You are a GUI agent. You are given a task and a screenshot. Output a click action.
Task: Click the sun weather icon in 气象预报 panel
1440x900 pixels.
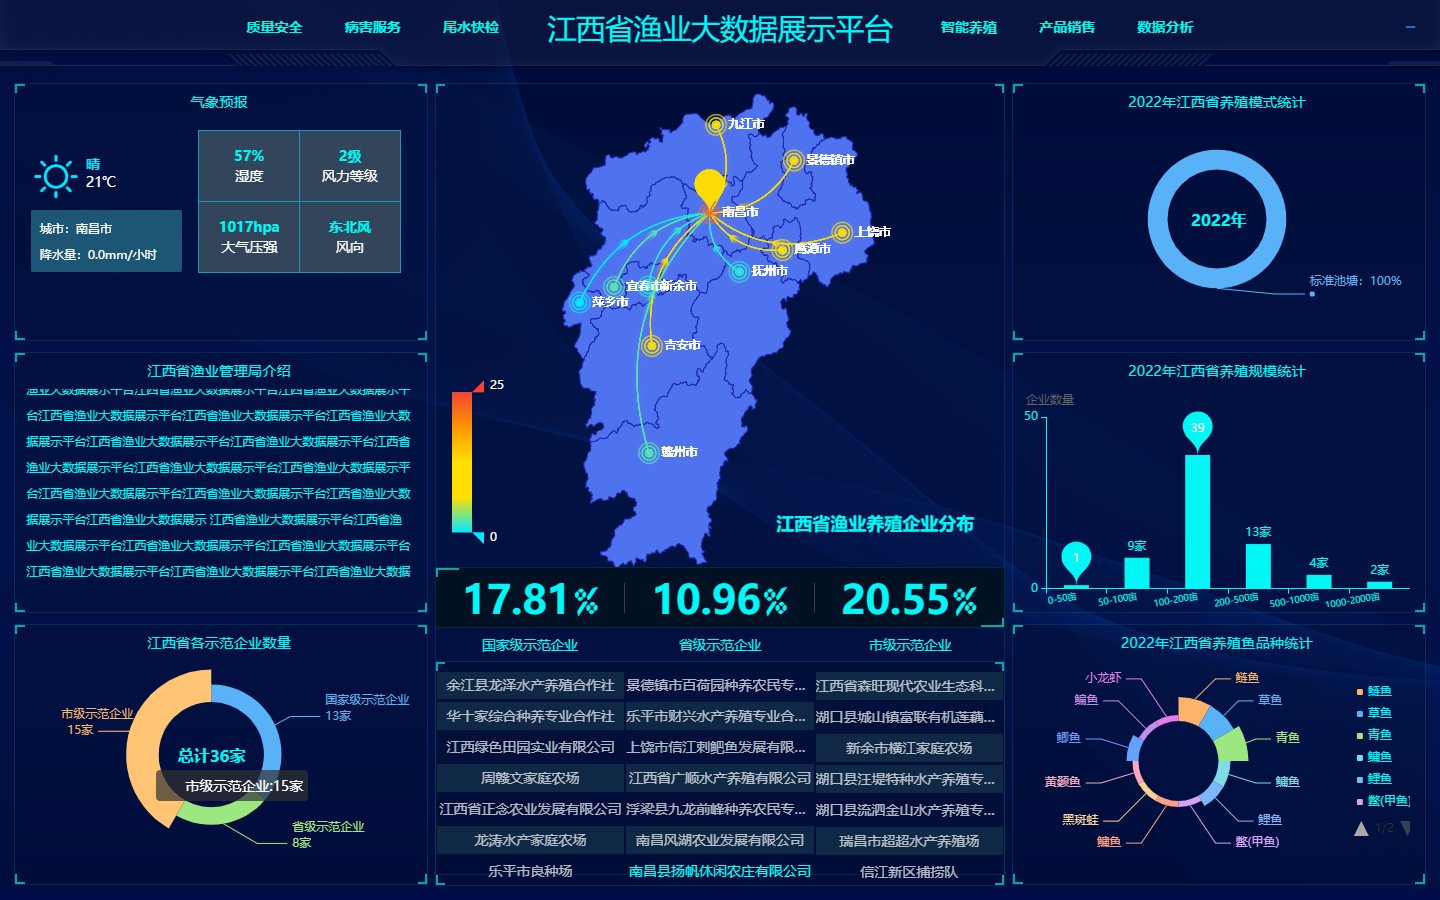coord(57,175)
